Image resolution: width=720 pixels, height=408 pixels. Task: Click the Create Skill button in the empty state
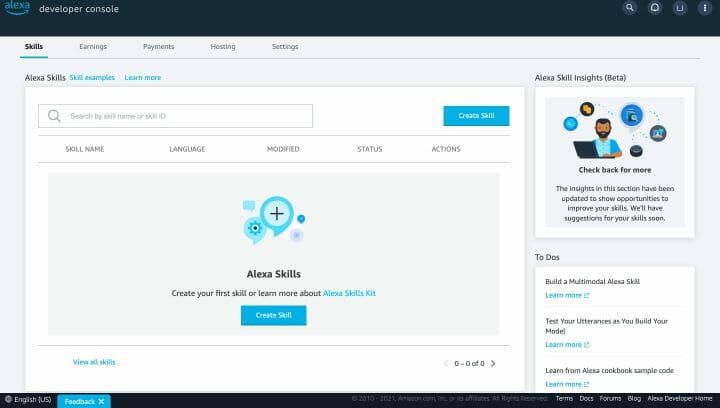tap(274, 315)
